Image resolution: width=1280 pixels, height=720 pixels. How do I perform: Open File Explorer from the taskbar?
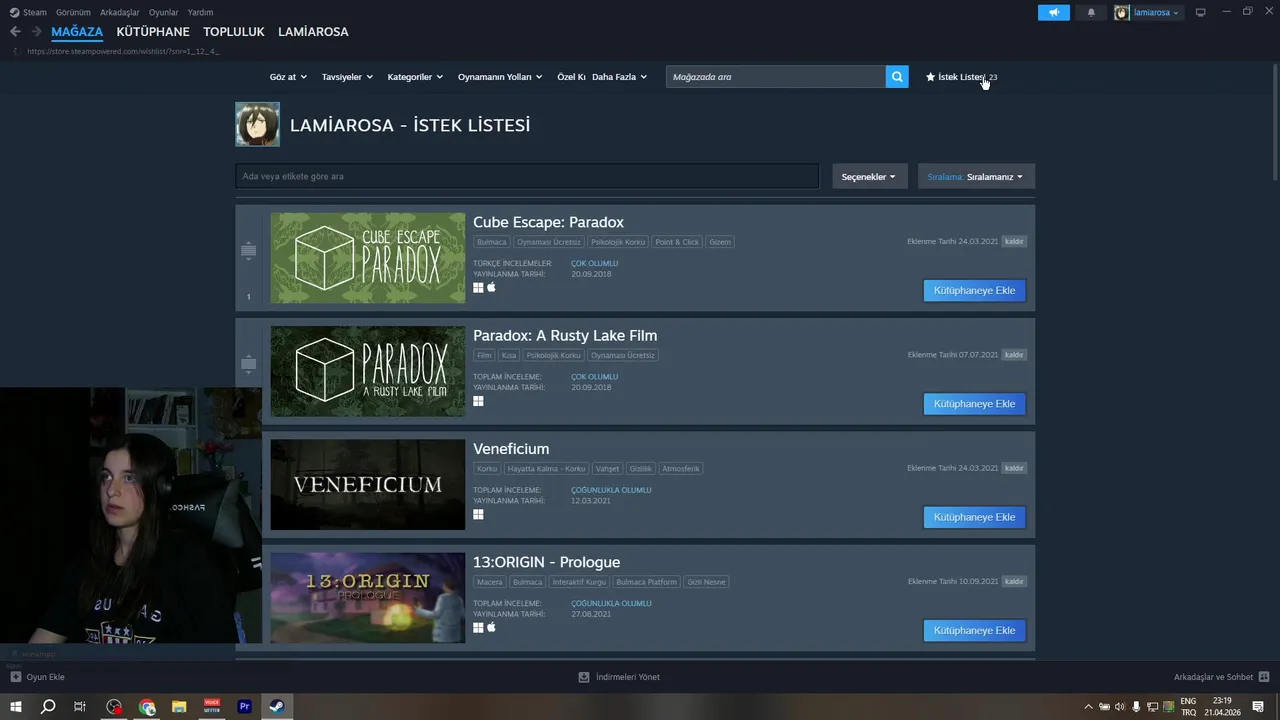[179, 707]
